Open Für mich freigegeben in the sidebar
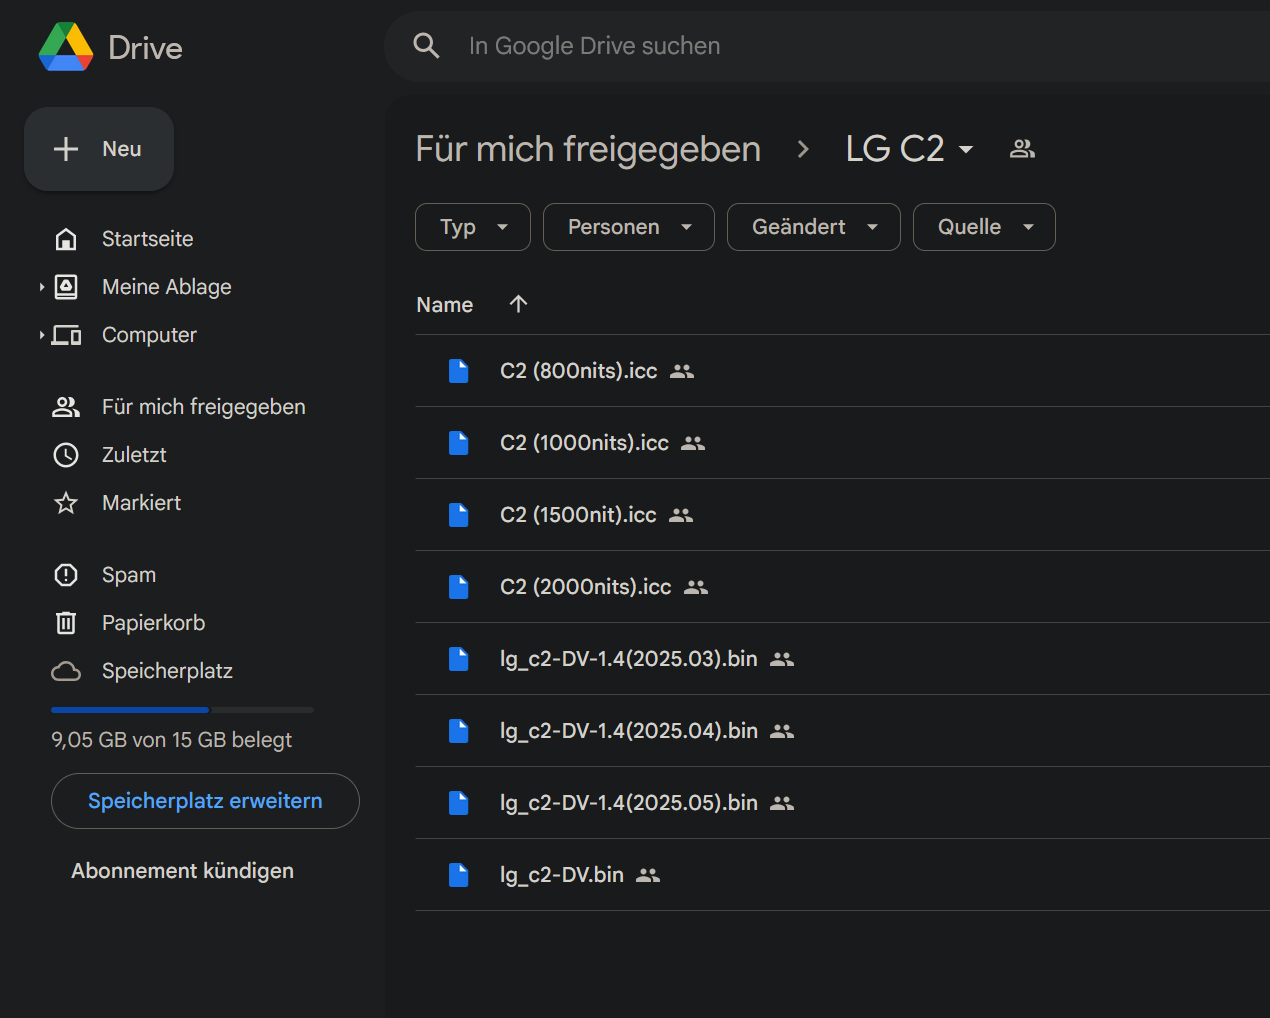This screenshot has height=1018, width=1270. pos(203,406)
